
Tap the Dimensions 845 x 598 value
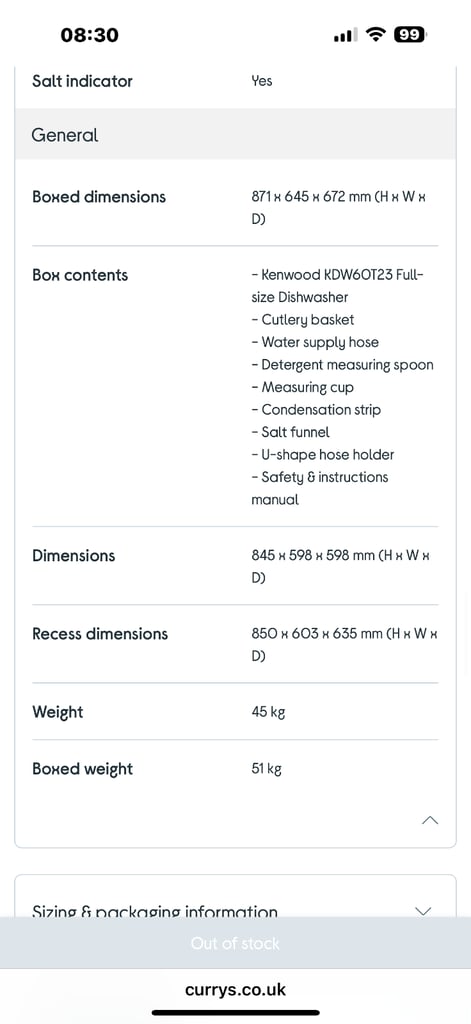click(x=340, y=566)
